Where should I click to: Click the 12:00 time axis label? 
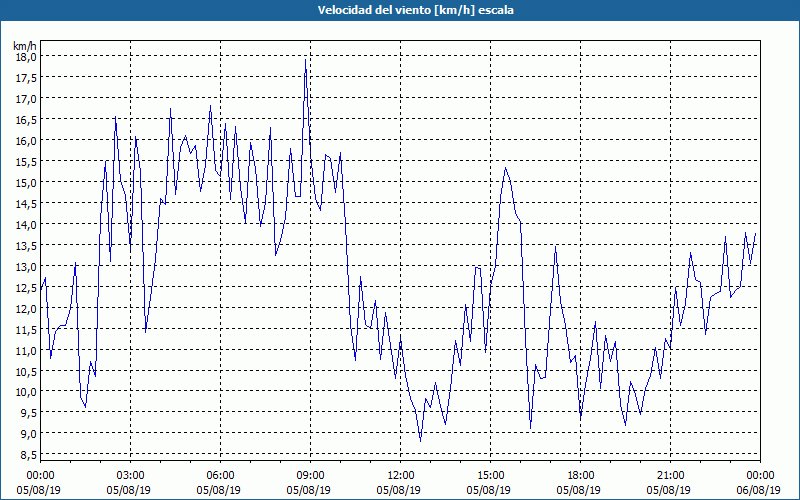(x=401, y=475)
